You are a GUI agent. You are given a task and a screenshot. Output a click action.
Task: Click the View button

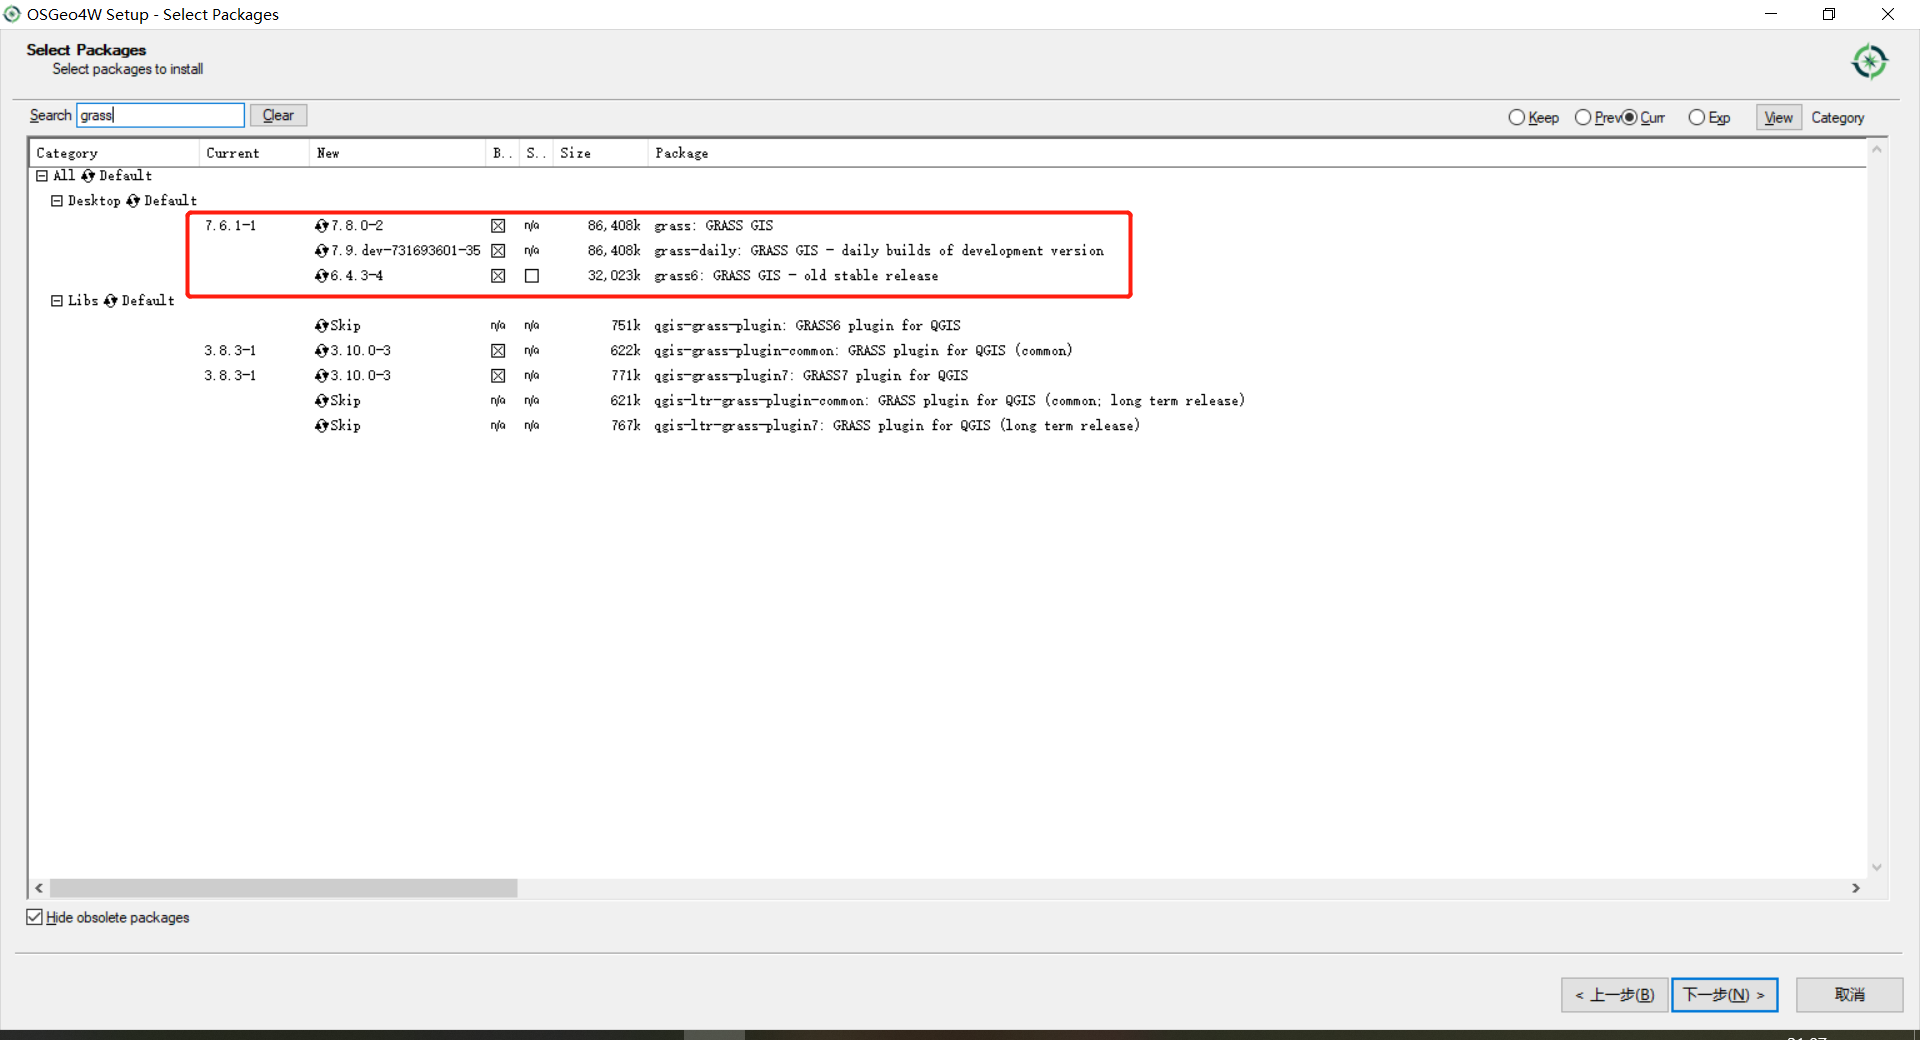(1779, 118)
